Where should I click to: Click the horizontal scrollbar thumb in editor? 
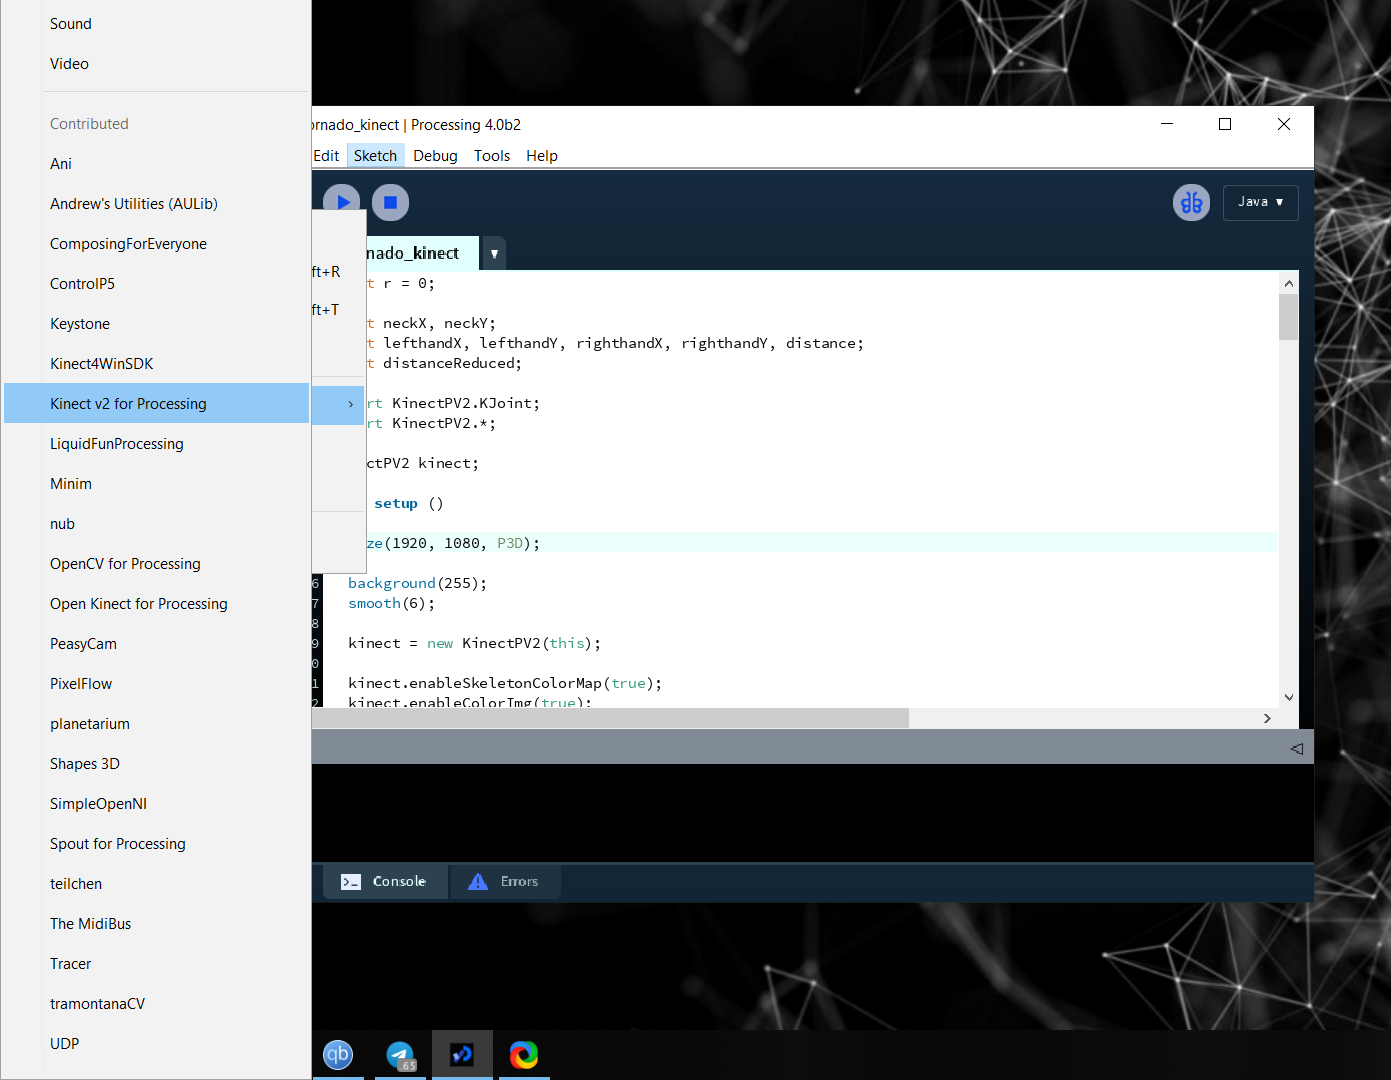click(x=610, y=718)
